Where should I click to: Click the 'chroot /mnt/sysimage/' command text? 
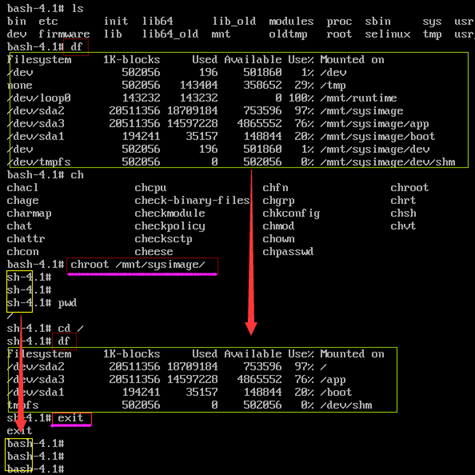tap(138, 265)
